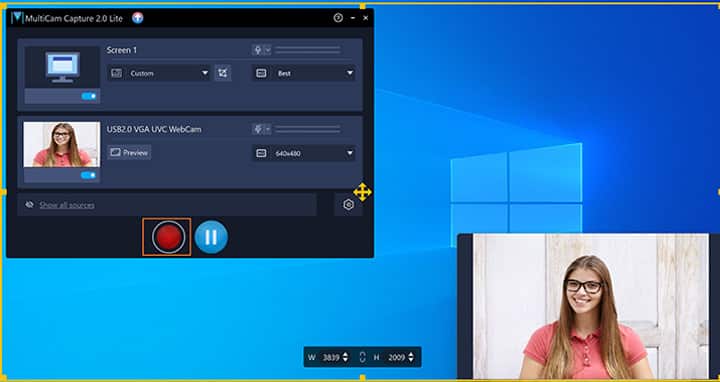720x382 pixels.
Task: Start recording with the red record button
Action: [x=168, y=237]
